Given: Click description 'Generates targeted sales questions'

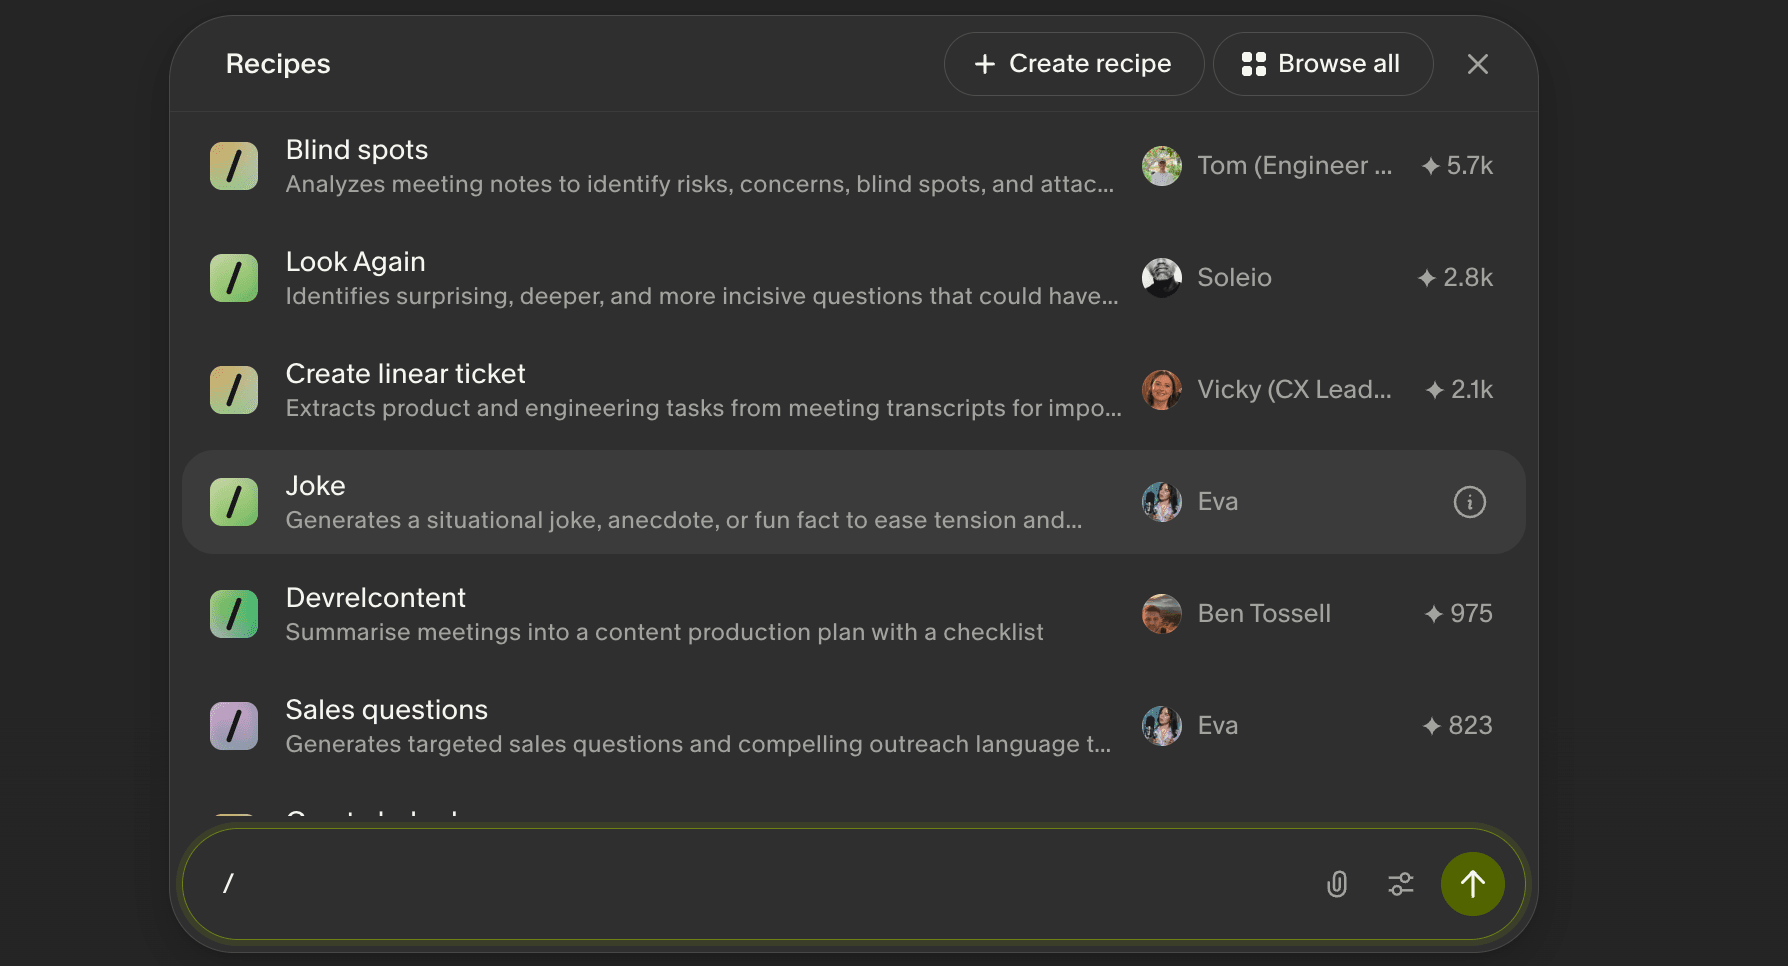Looking at the screenshot, I should tap(698, 744).
